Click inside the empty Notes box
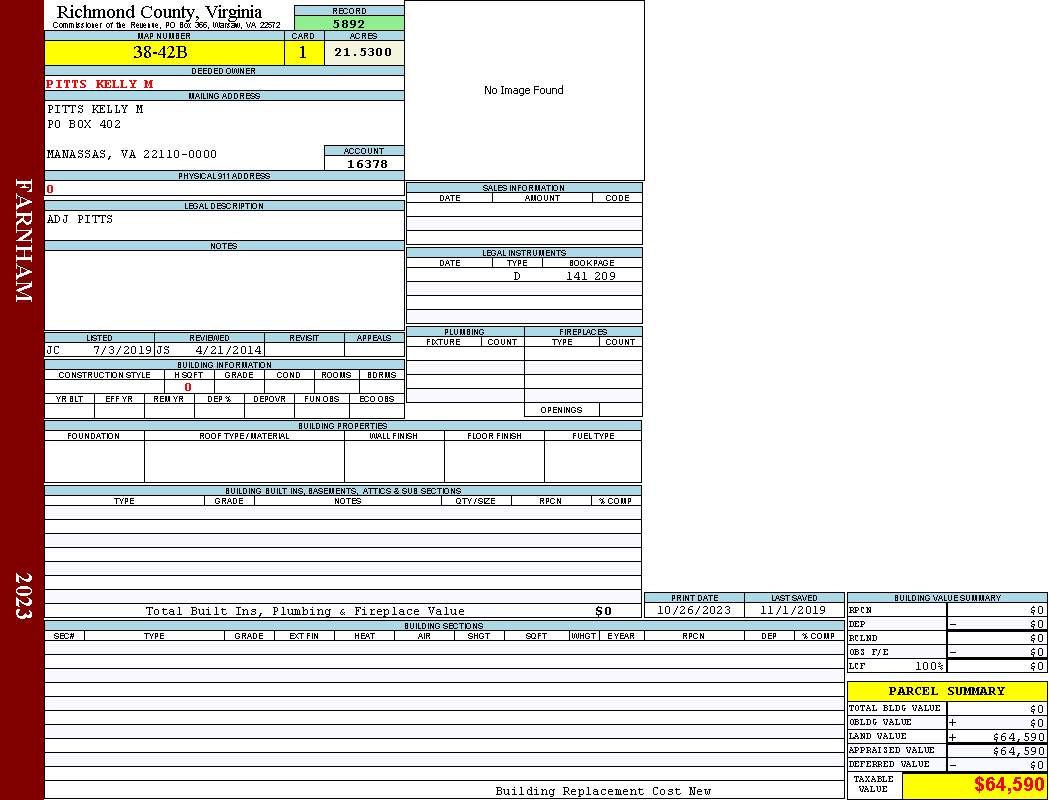Viewport: 1050px width, 800px height. coord(223,290)
